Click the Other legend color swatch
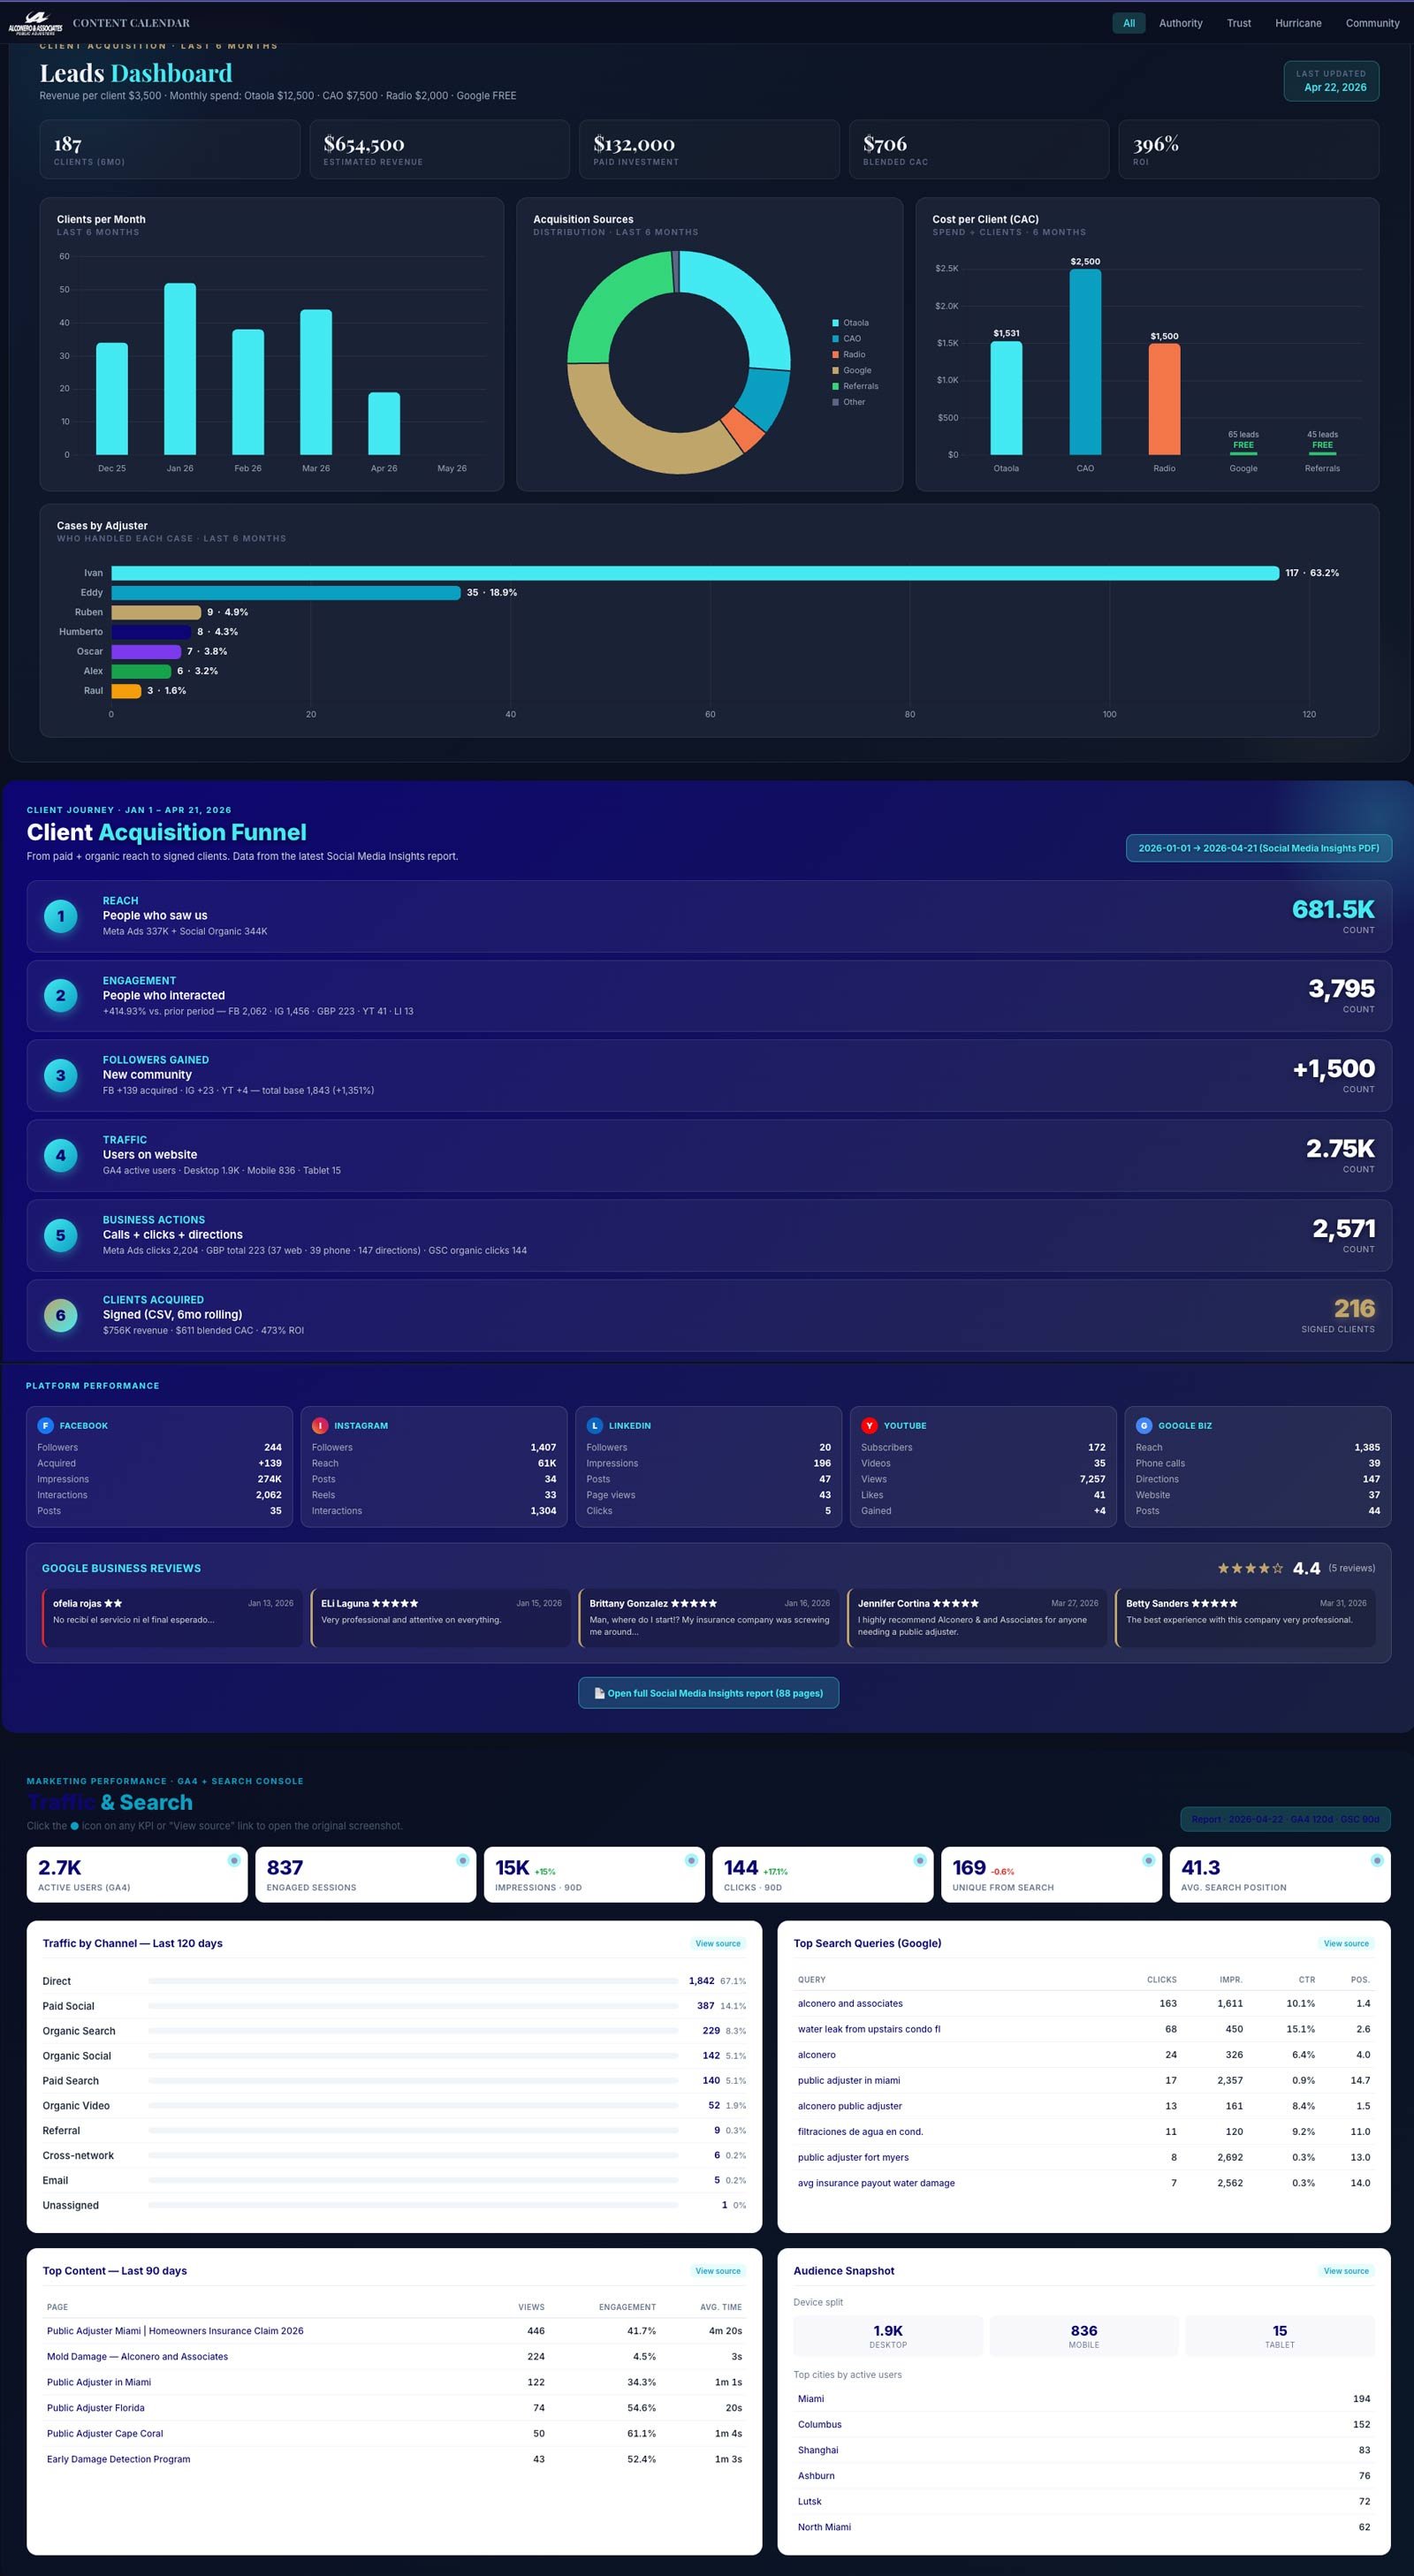This screenshot has height=2576, width=1414. pos(835,402)
